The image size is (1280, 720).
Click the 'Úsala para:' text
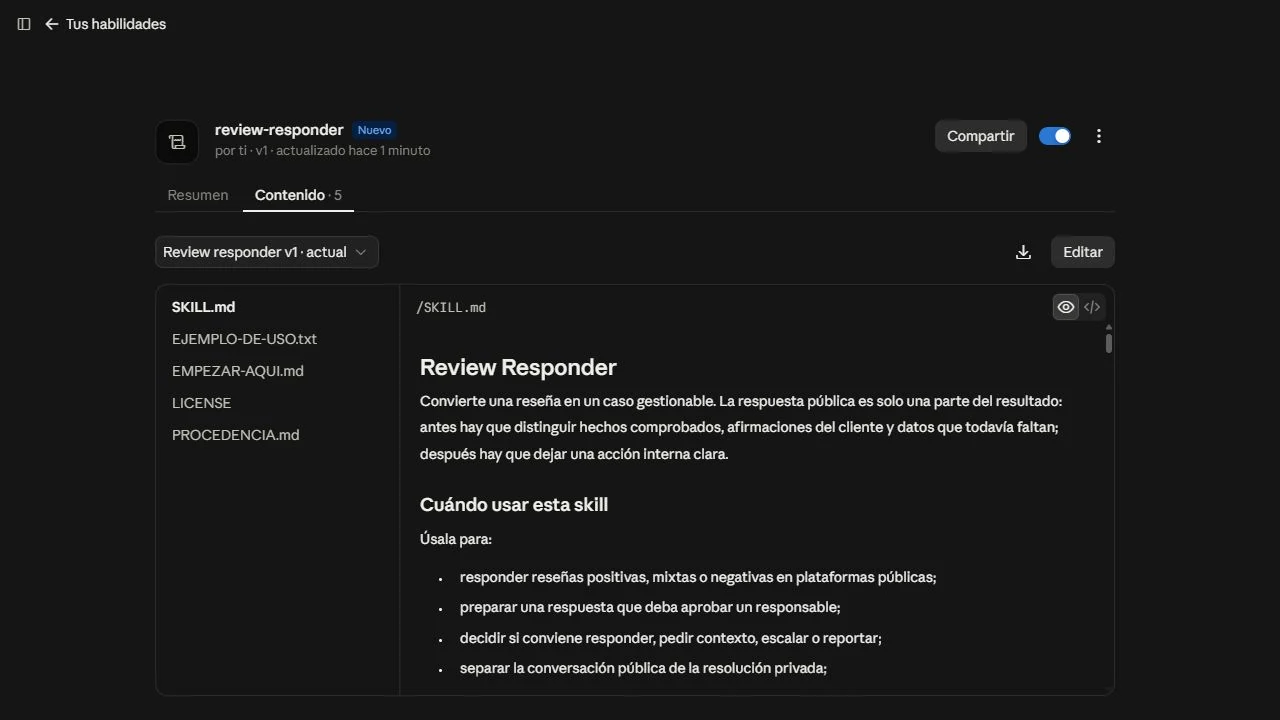point(456,539)
